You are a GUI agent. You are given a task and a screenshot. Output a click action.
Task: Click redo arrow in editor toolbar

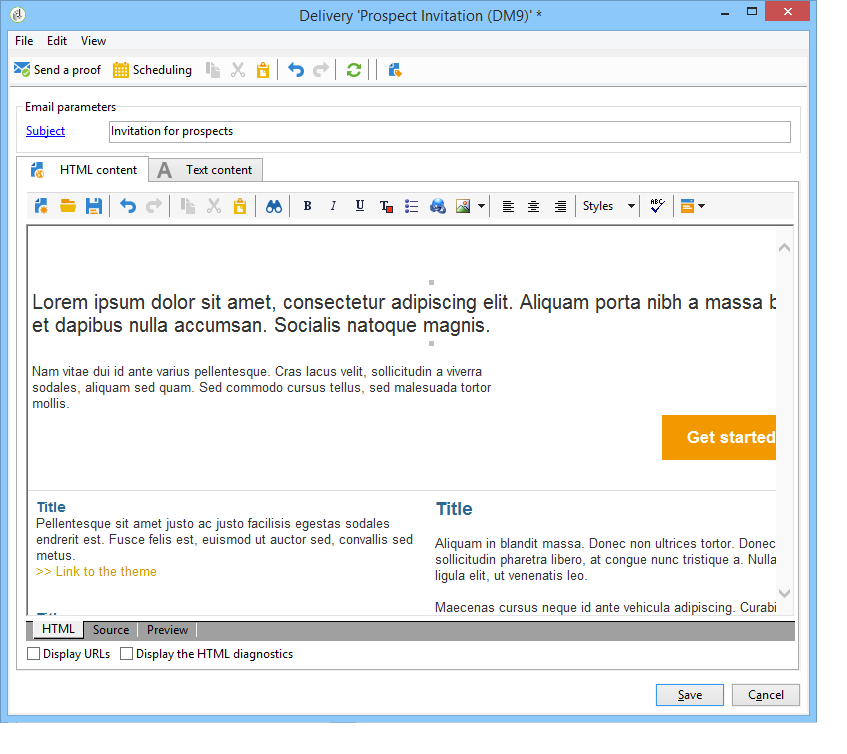click(154, 206)
